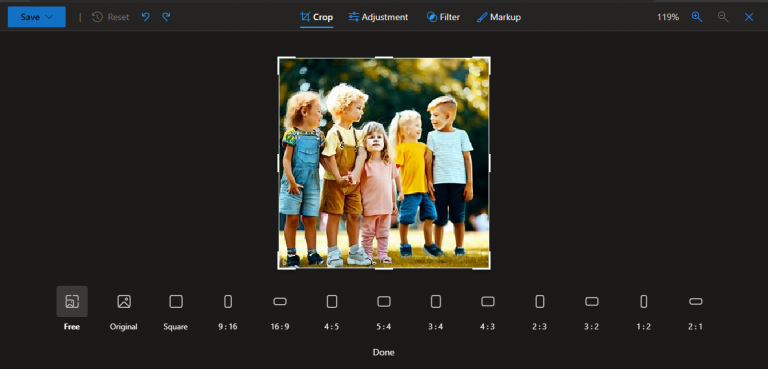Open the Filter tab
Screen dimensions: 768x369
[x=443, y=17]
